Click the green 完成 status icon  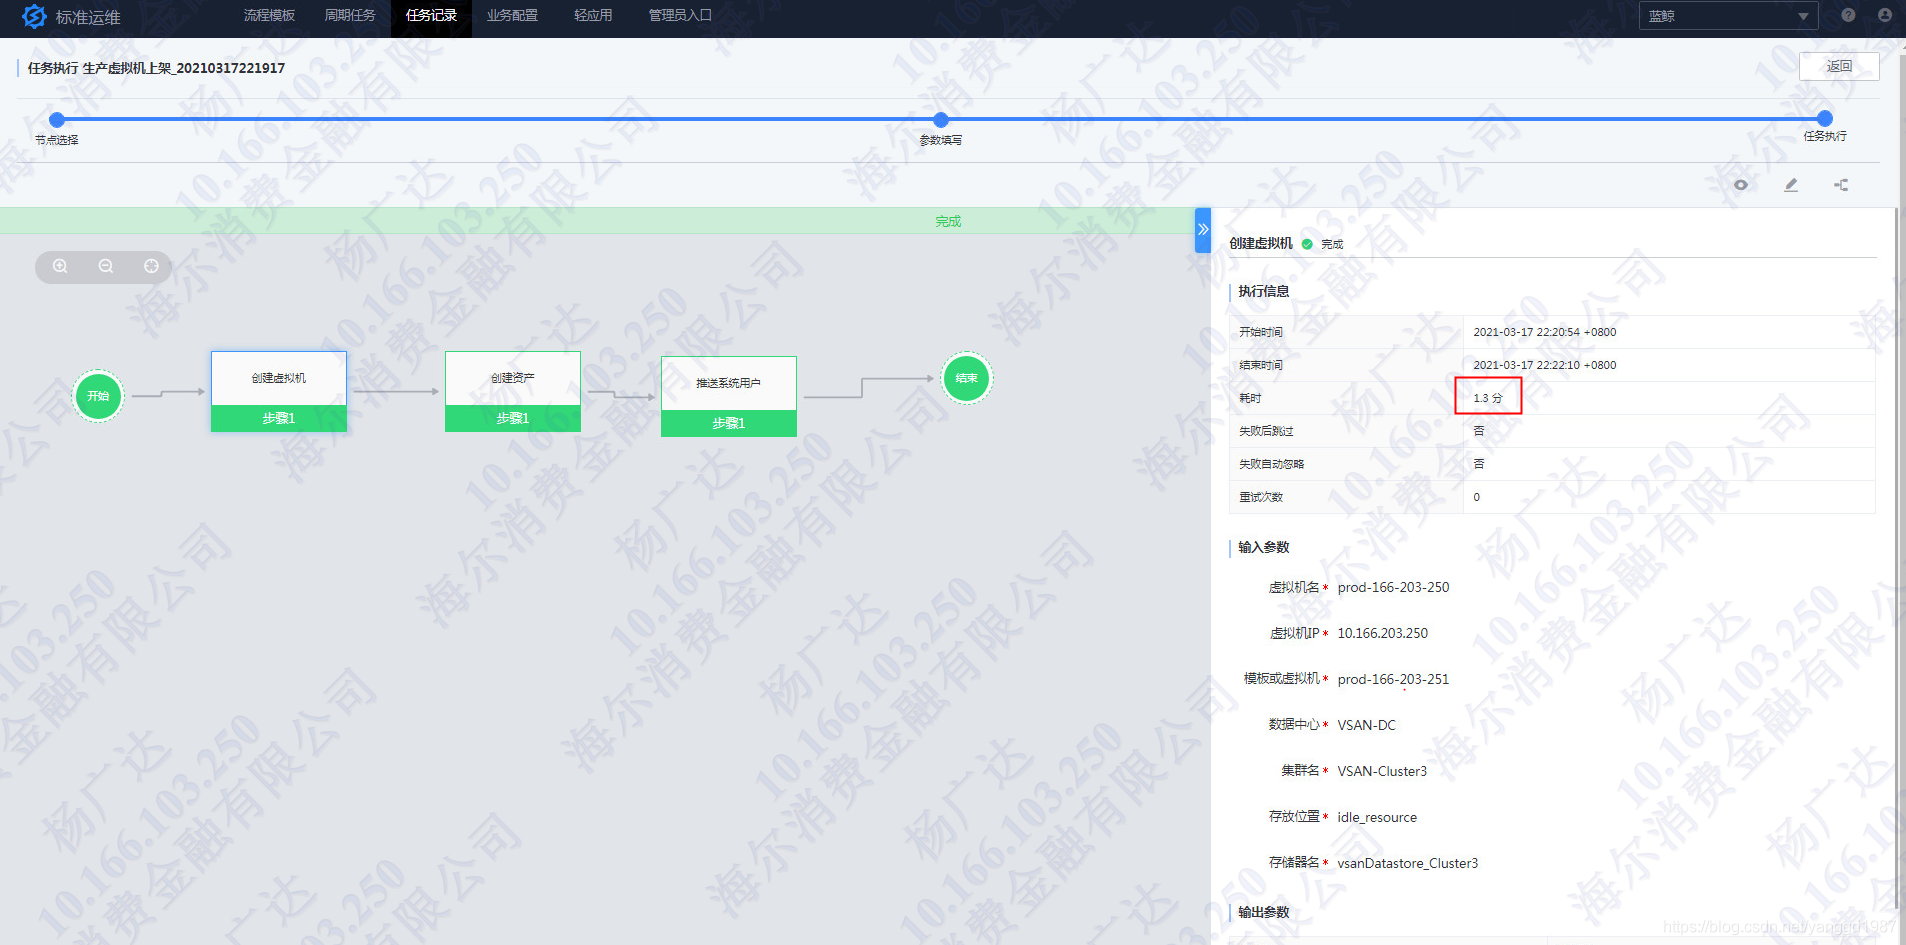click(1307, 244)
